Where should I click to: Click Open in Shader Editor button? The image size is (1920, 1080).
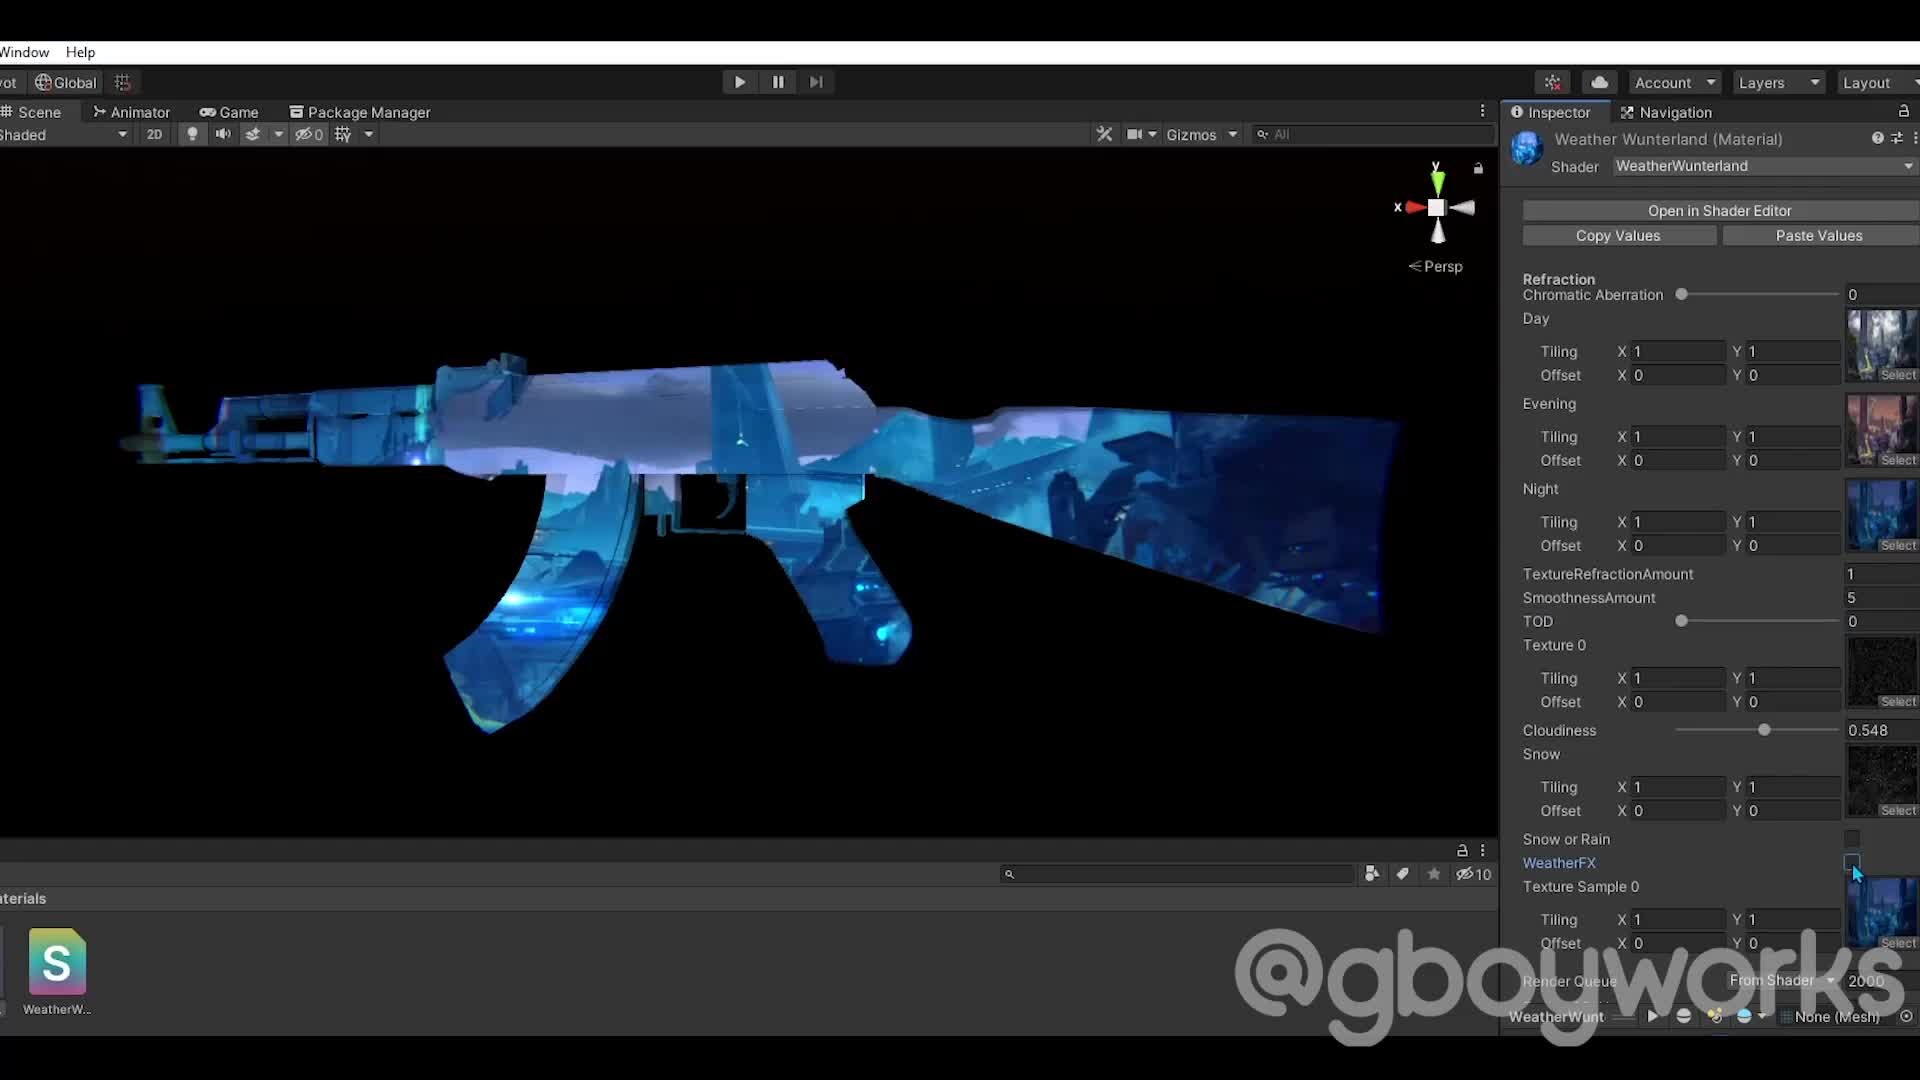1719,210
